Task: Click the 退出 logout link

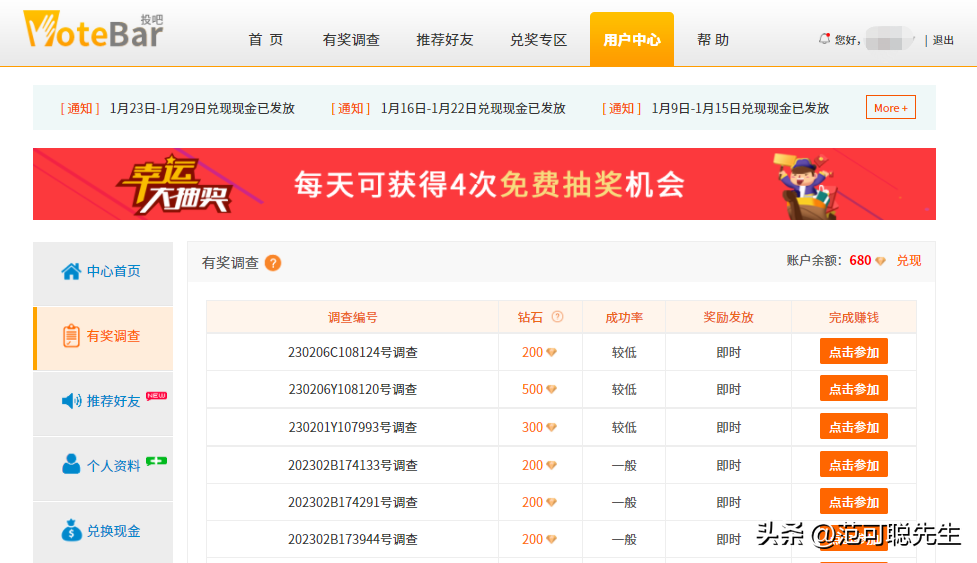Action: 943,40
